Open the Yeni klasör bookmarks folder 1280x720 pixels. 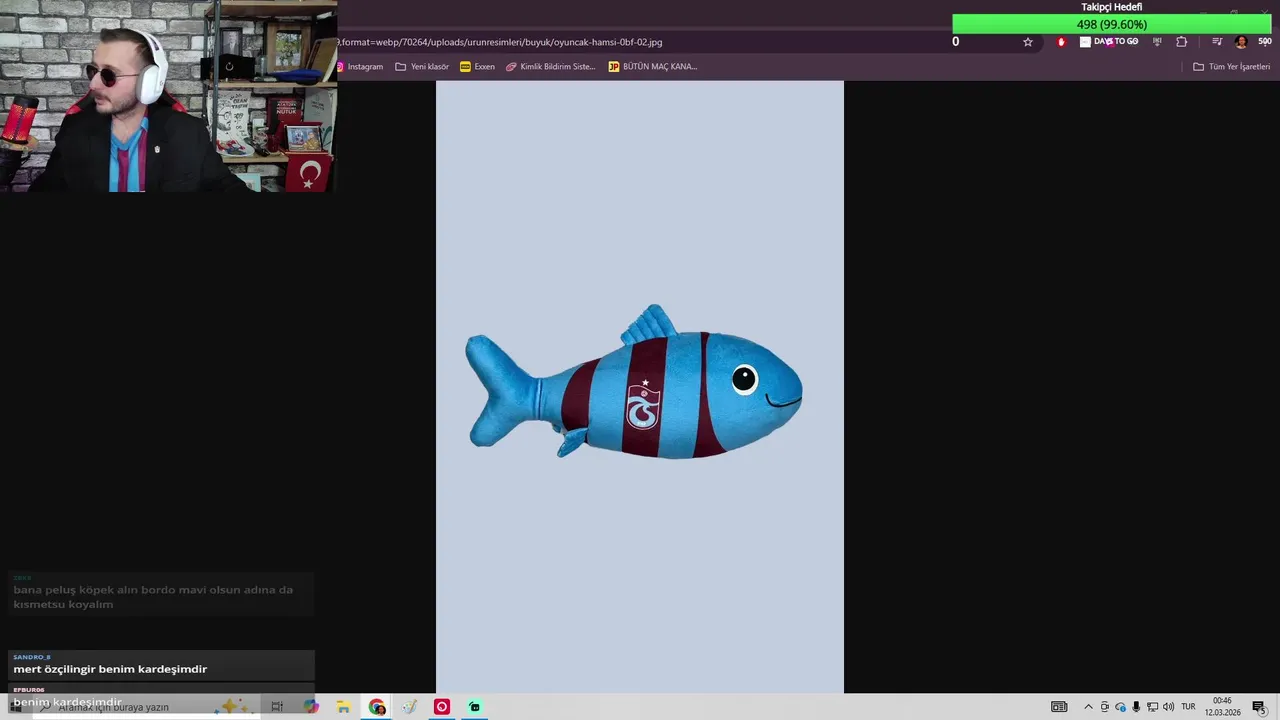(x=422, y=67)
